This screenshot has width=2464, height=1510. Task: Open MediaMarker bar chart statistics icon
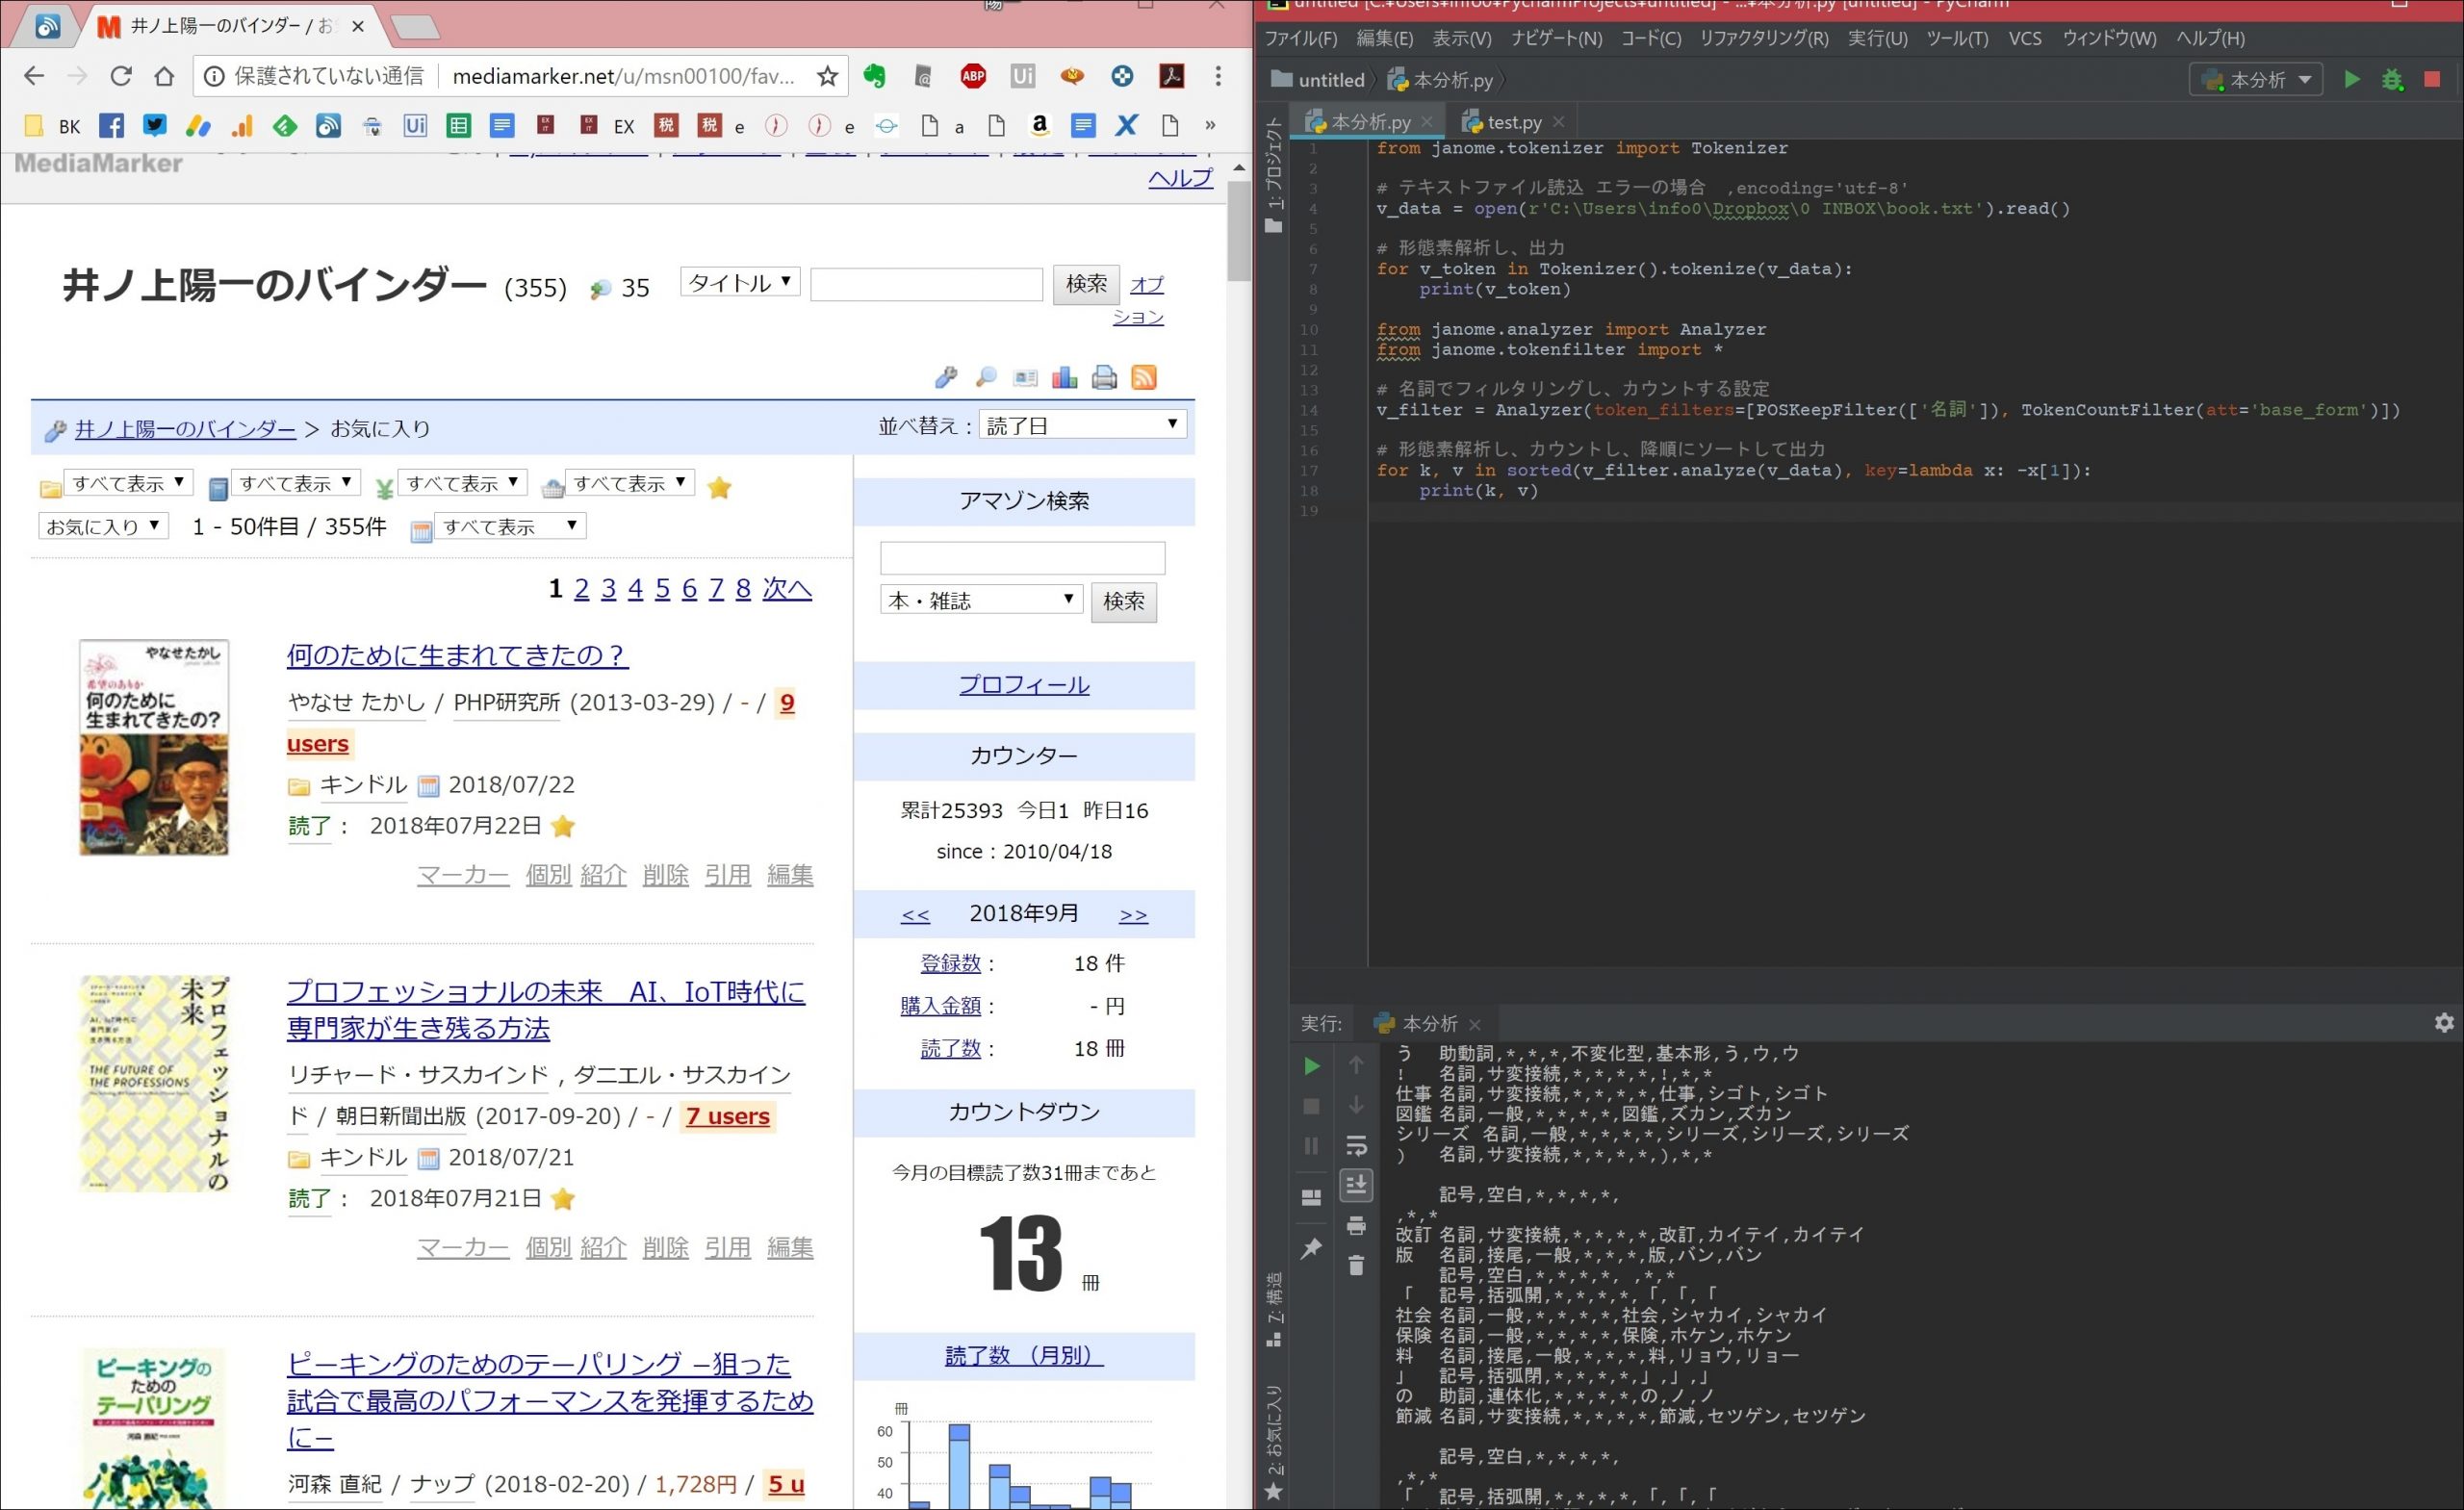tap(1065, 377)
